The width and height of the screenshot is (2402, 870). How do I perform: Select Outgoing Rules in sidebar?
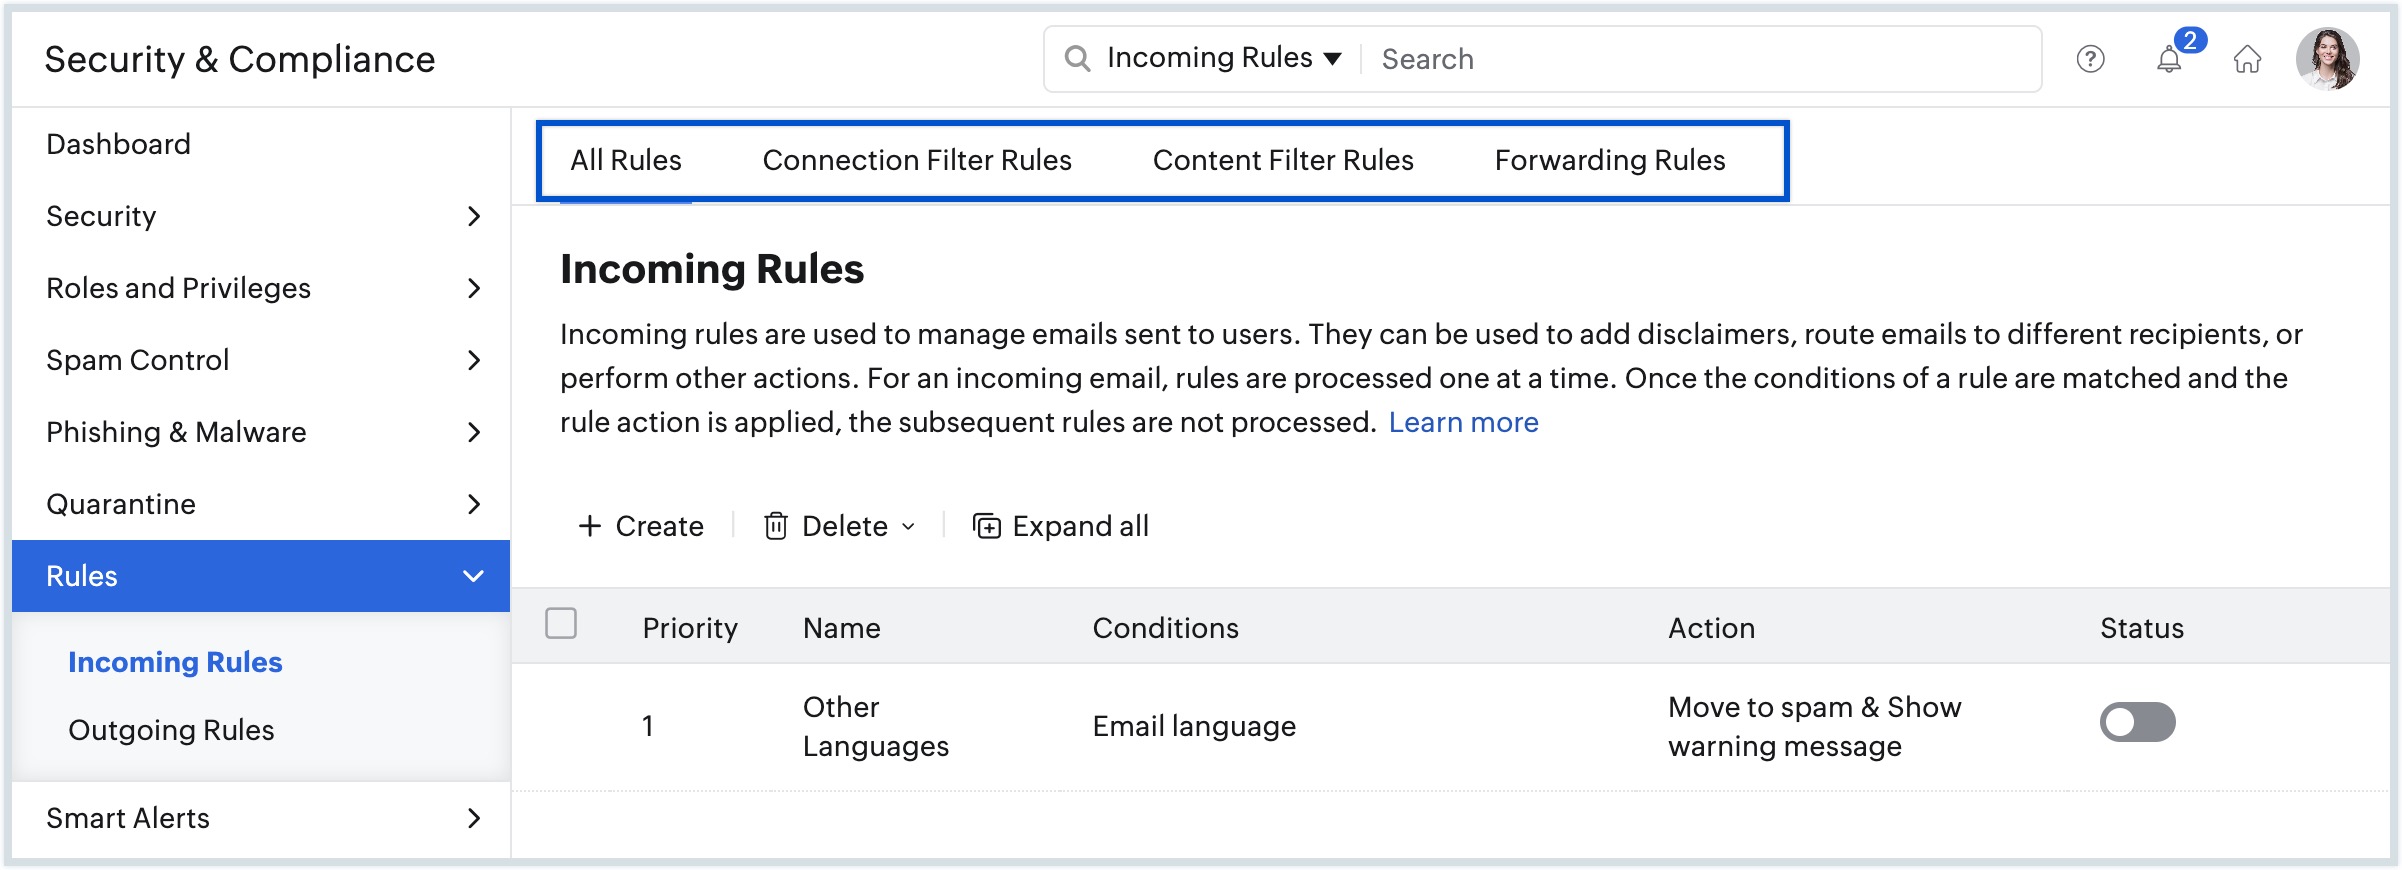[171, 730]
